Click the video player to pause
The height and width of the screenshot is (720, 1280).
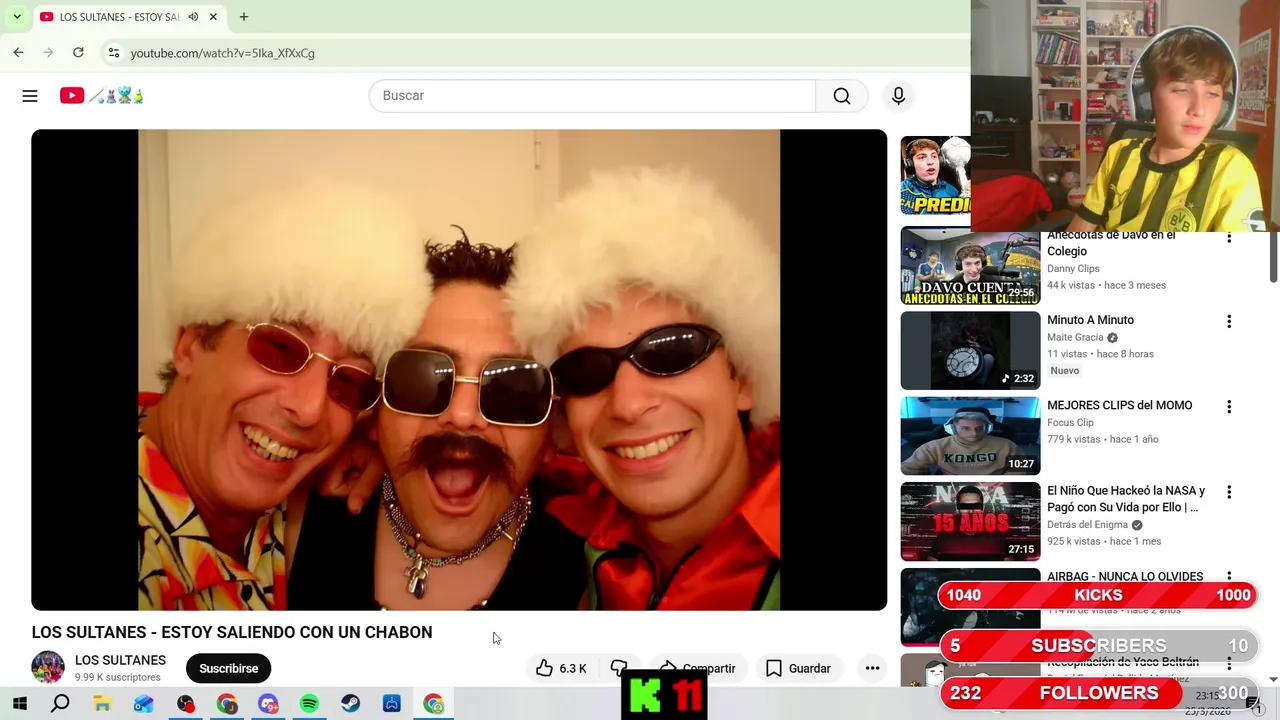[459, 370]
